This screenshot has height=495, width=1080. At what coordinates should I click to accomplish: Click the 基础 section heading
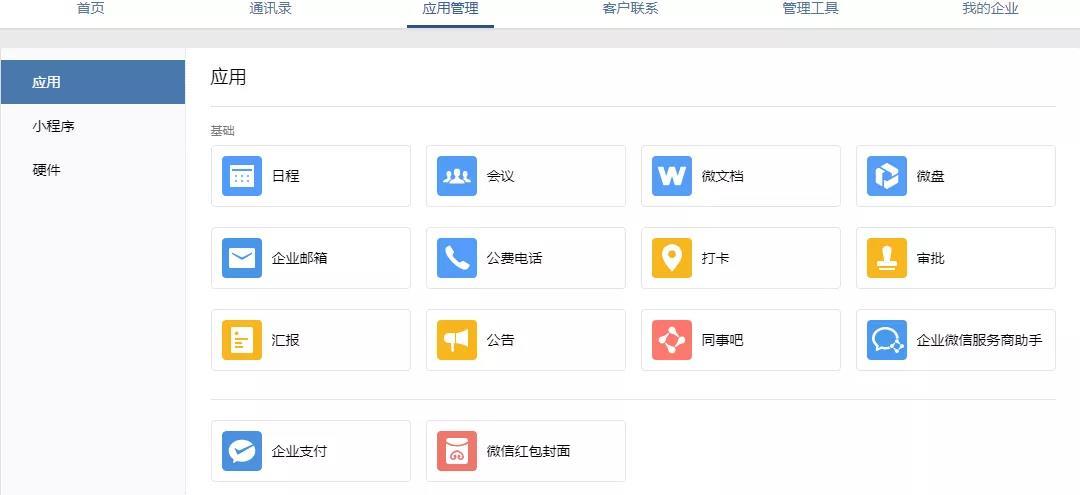222,131
